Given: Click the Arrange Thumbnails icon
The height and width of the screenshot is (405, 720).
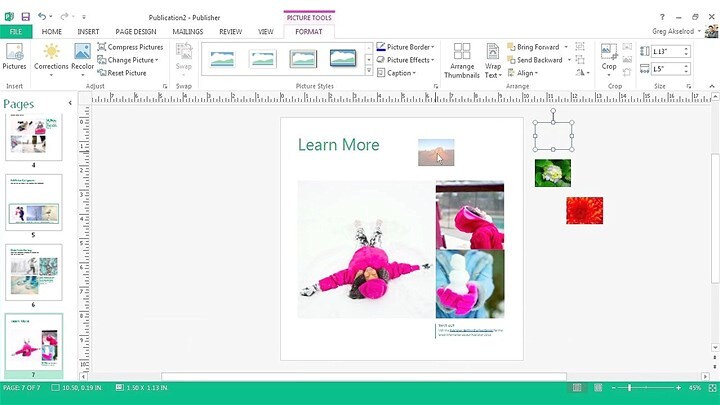Looking at the screenshot, I should (x=462, y=60).
